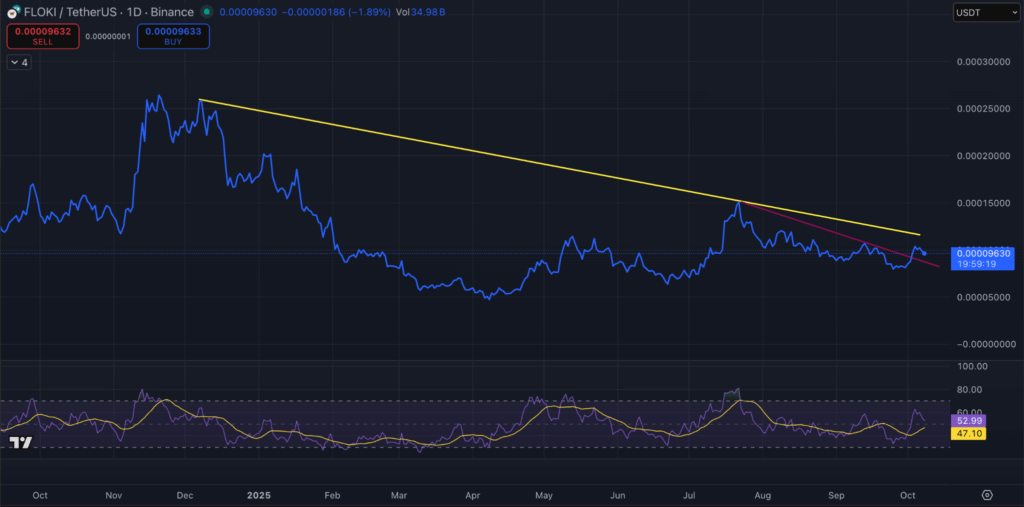The width and height of the screenshot is (1024, 507).
Task: Click the FLOKI coin logo icon
Action: coord(13,12)
